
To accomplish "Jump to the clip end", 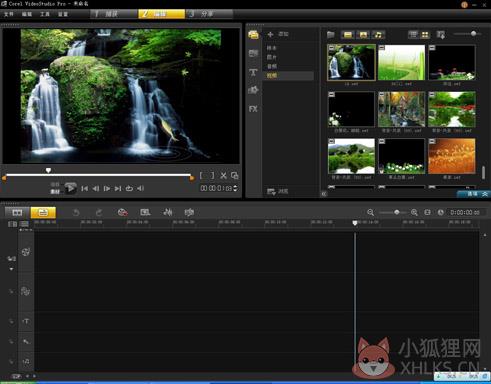I will [118, 189].
